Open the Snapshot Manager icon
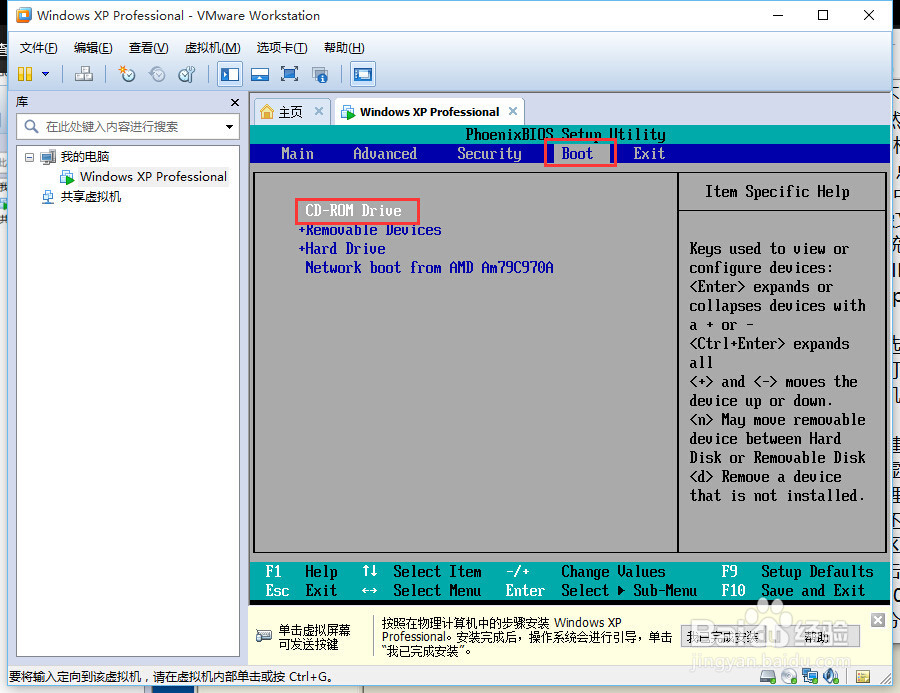This screenshot has height=693, width=900. pos(186,74)
